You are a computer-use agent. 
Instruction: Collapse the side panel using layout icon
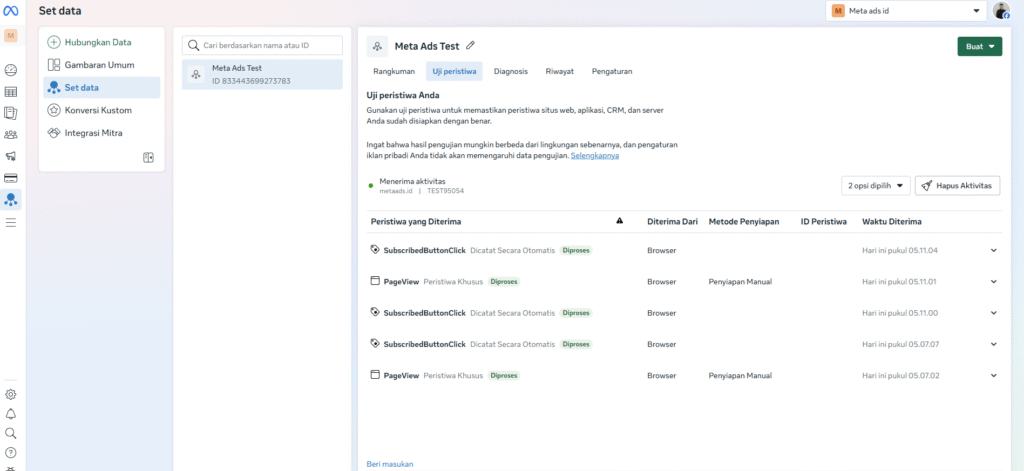(148, 157)
